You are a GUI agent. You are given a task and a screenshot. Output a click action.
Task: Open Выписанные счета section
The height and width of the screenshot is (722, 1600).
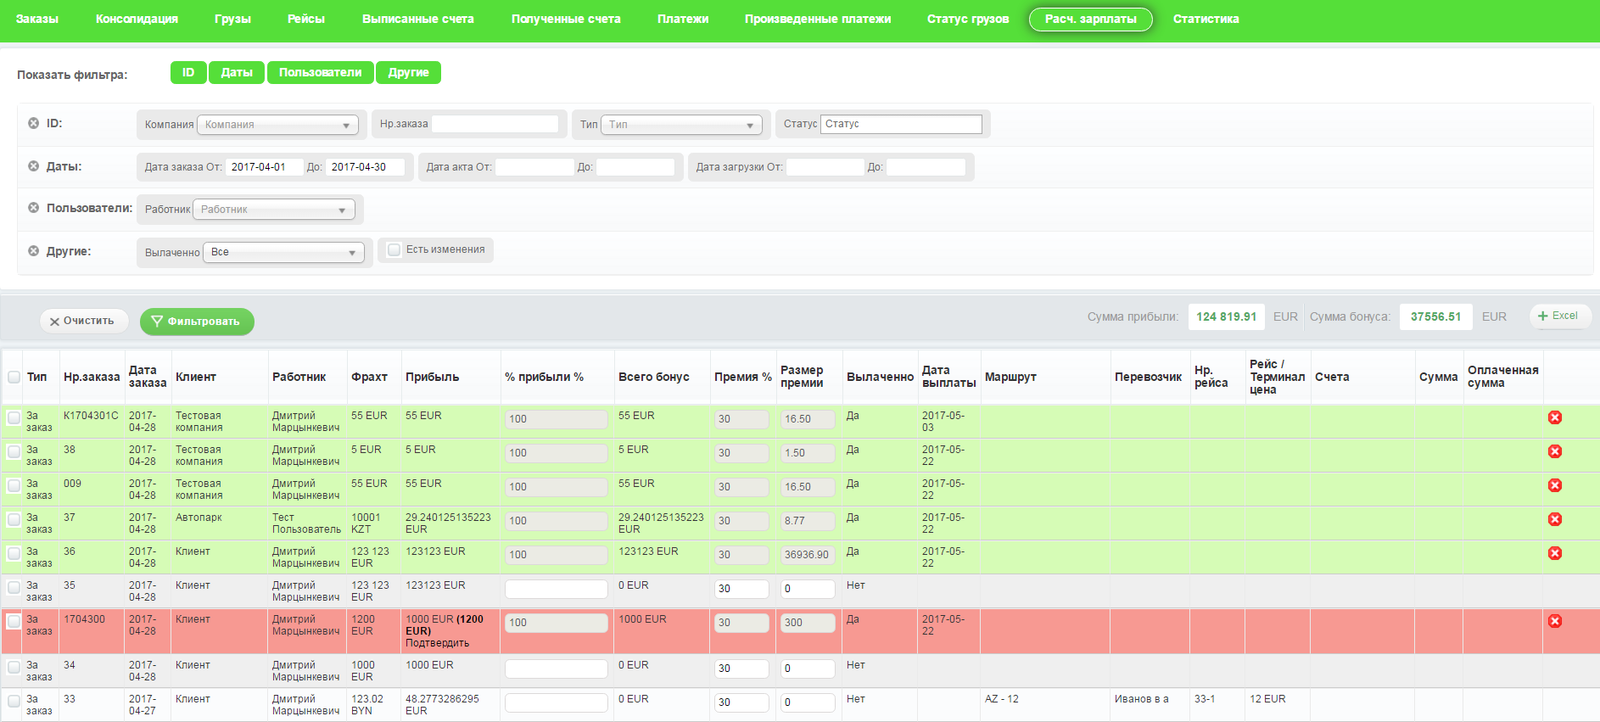click(x=418, y=19)
